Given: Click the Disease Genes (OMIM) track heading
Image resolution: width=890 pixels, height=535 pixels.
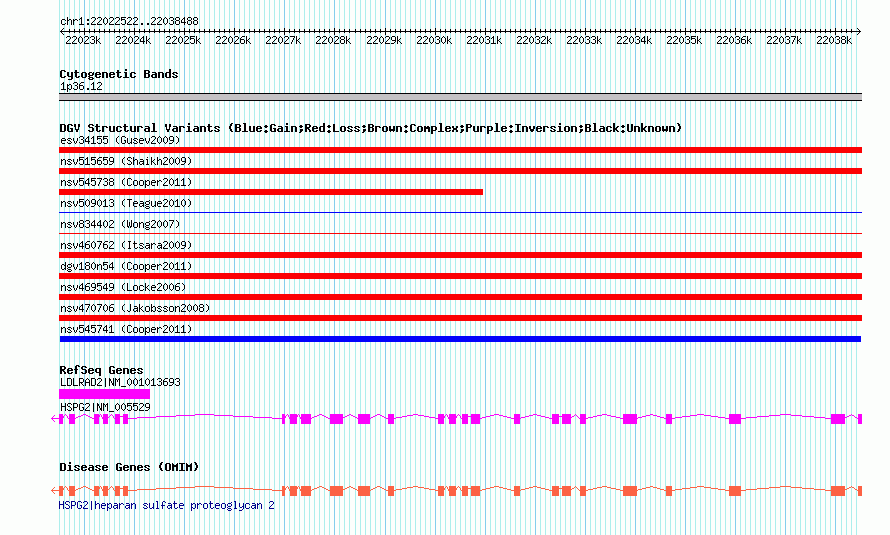Looking at the screenshot, I should coord(129,467).
